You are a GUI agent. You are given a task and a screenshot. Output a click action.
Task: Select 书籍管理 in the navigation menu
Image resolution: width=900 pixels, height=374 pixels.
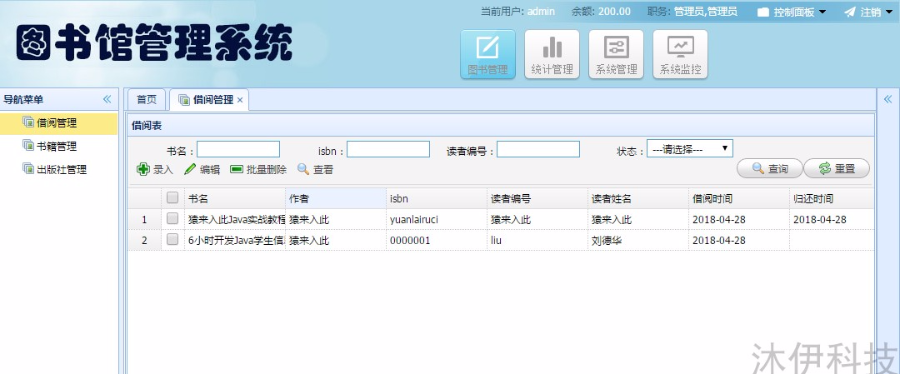coord(59,146)
